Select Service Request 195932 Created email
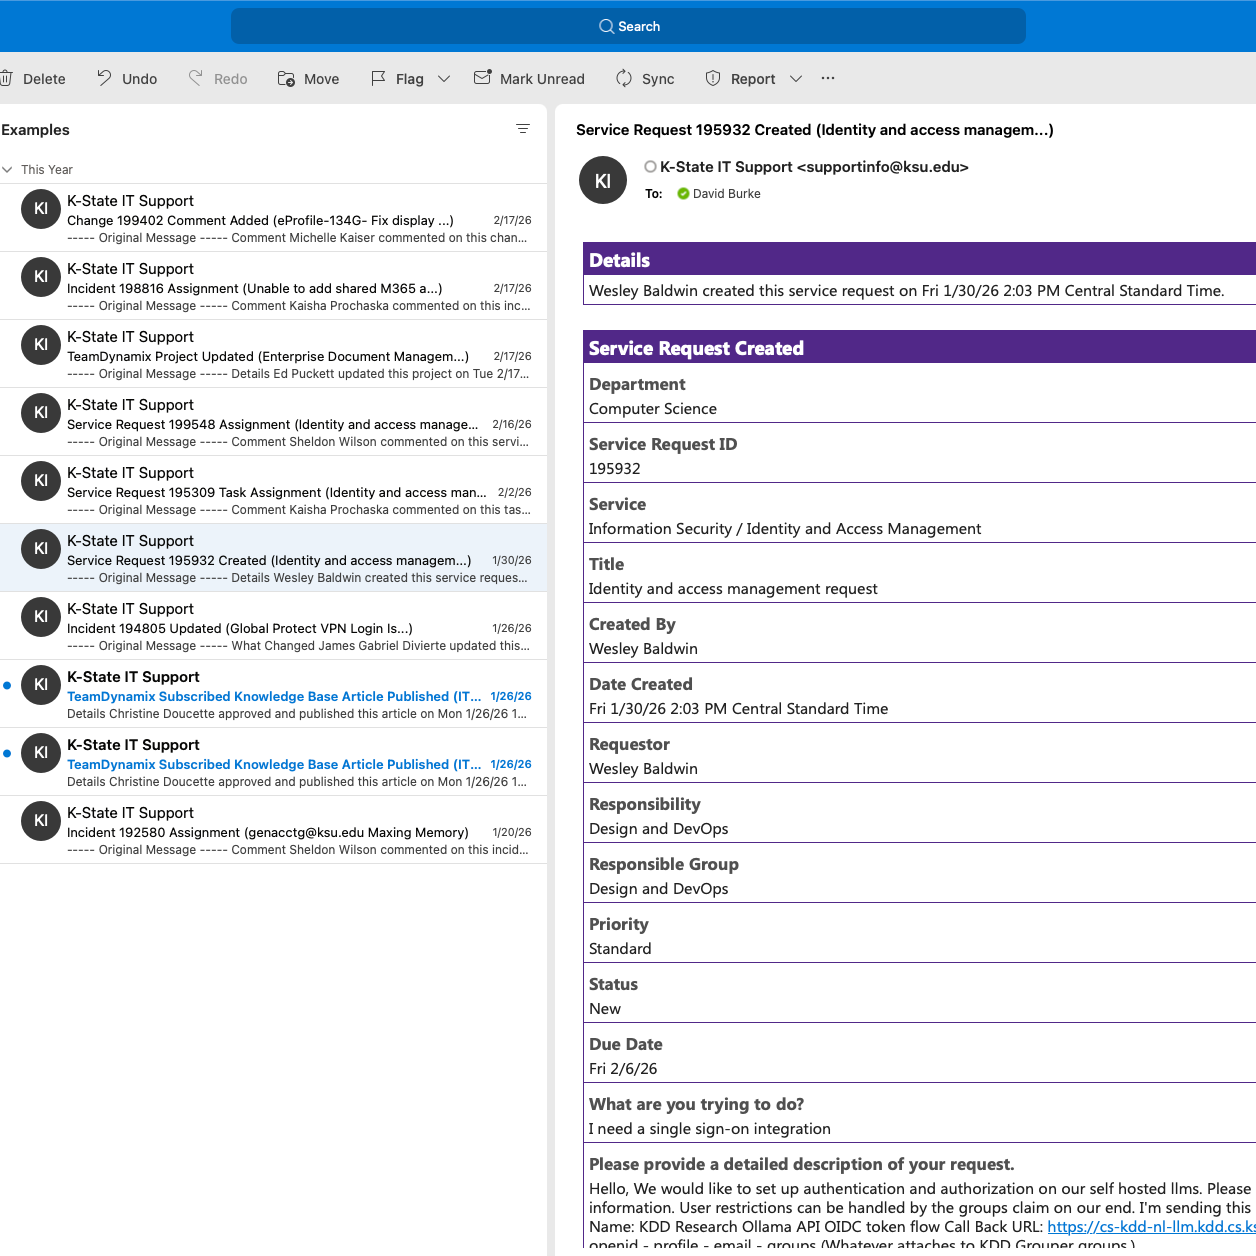 274,558
